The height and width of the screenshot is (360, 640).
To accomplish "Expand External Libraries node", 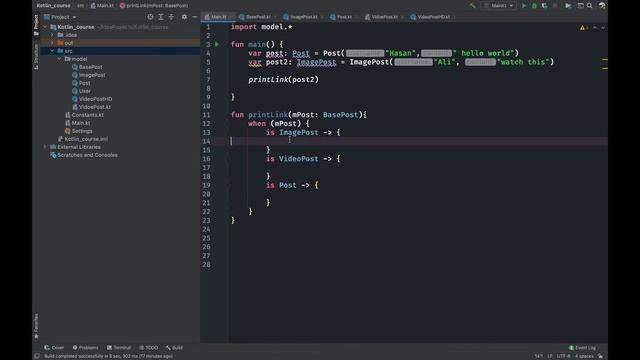I will point(45,147).
